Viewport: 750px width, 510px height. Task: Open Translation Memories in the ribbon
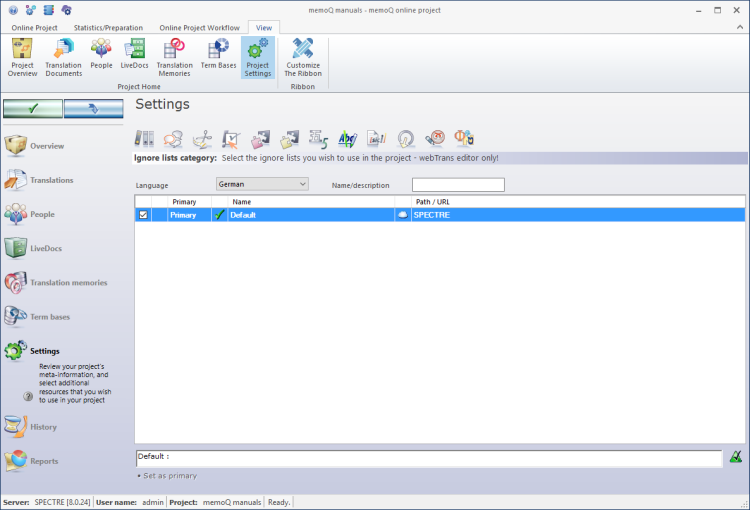click(x=174, y=56)
